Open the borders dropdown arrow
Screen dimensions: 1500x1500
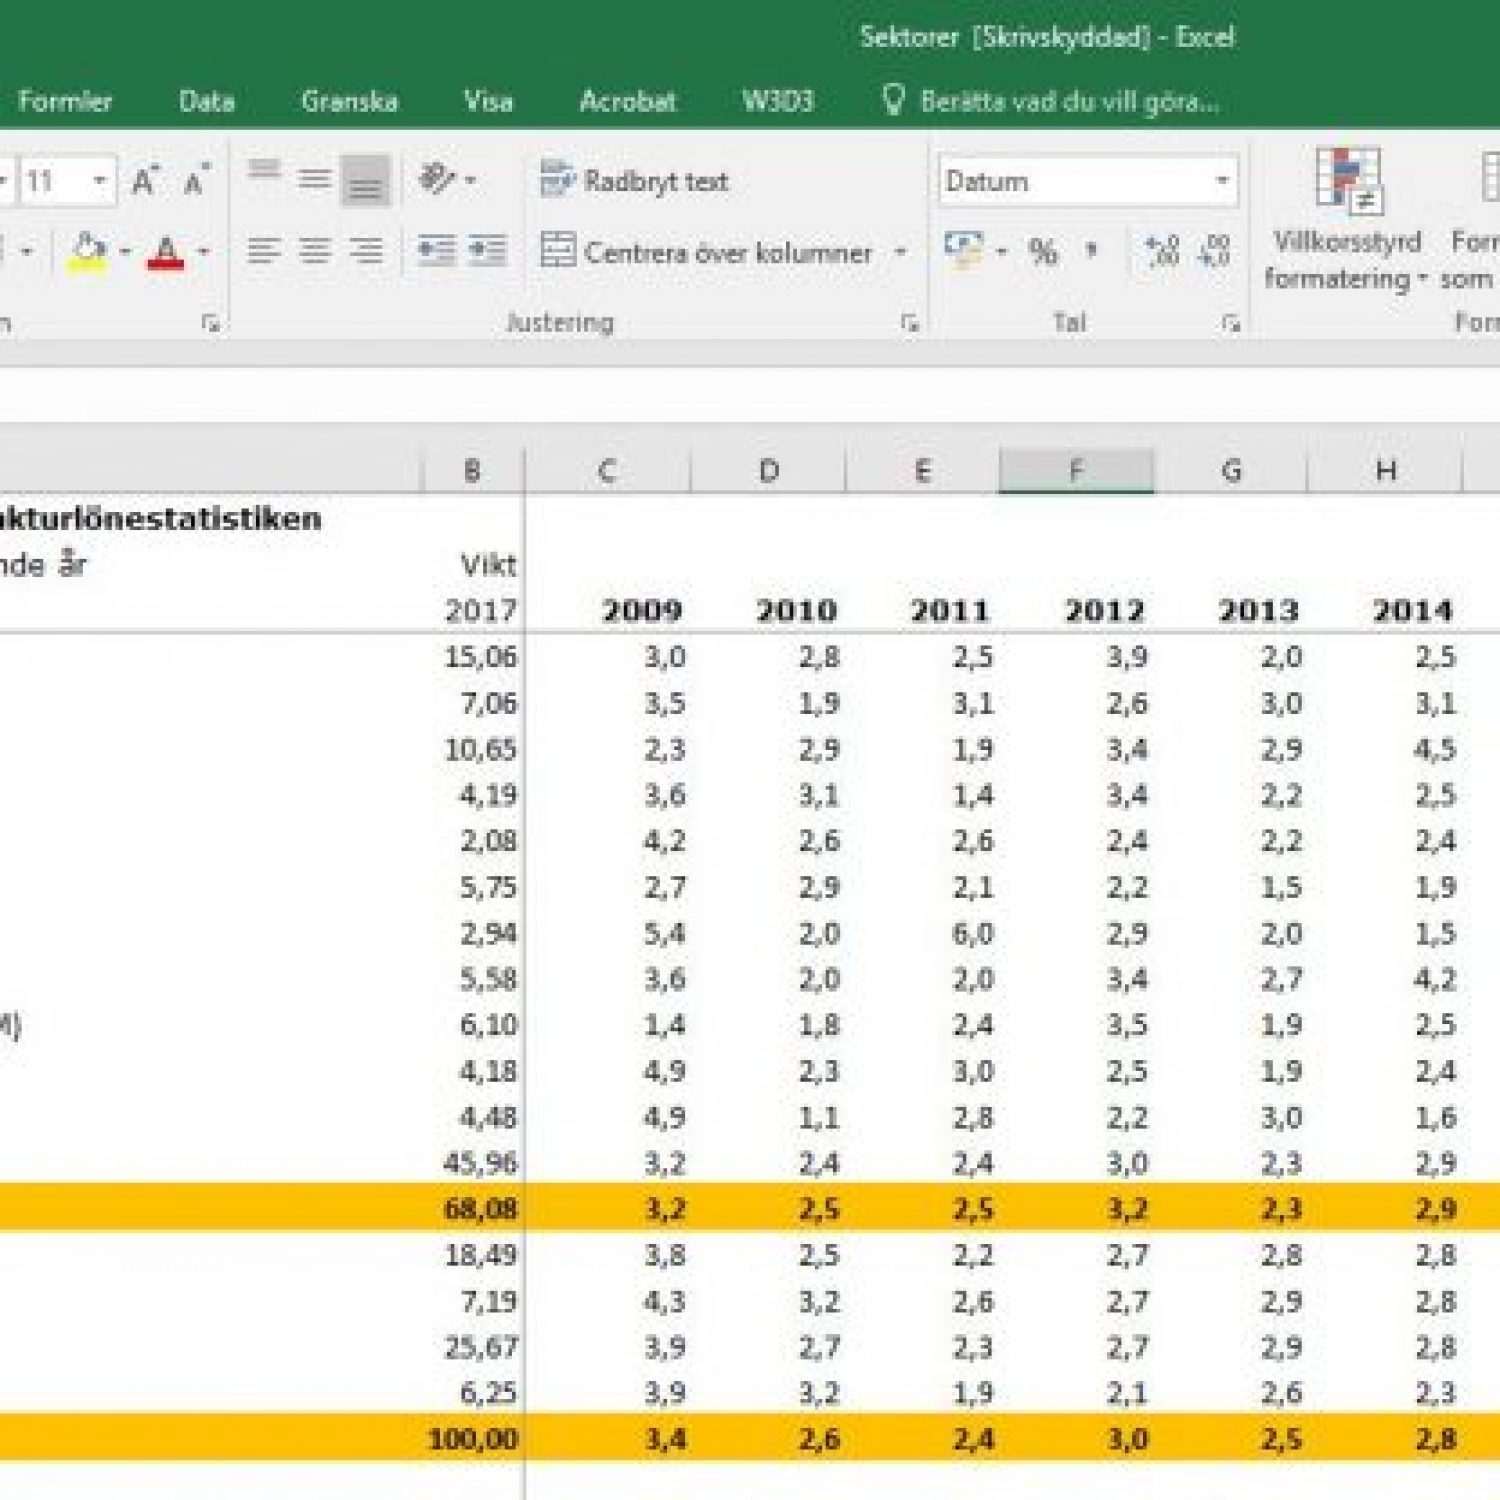tap(27, 251)
